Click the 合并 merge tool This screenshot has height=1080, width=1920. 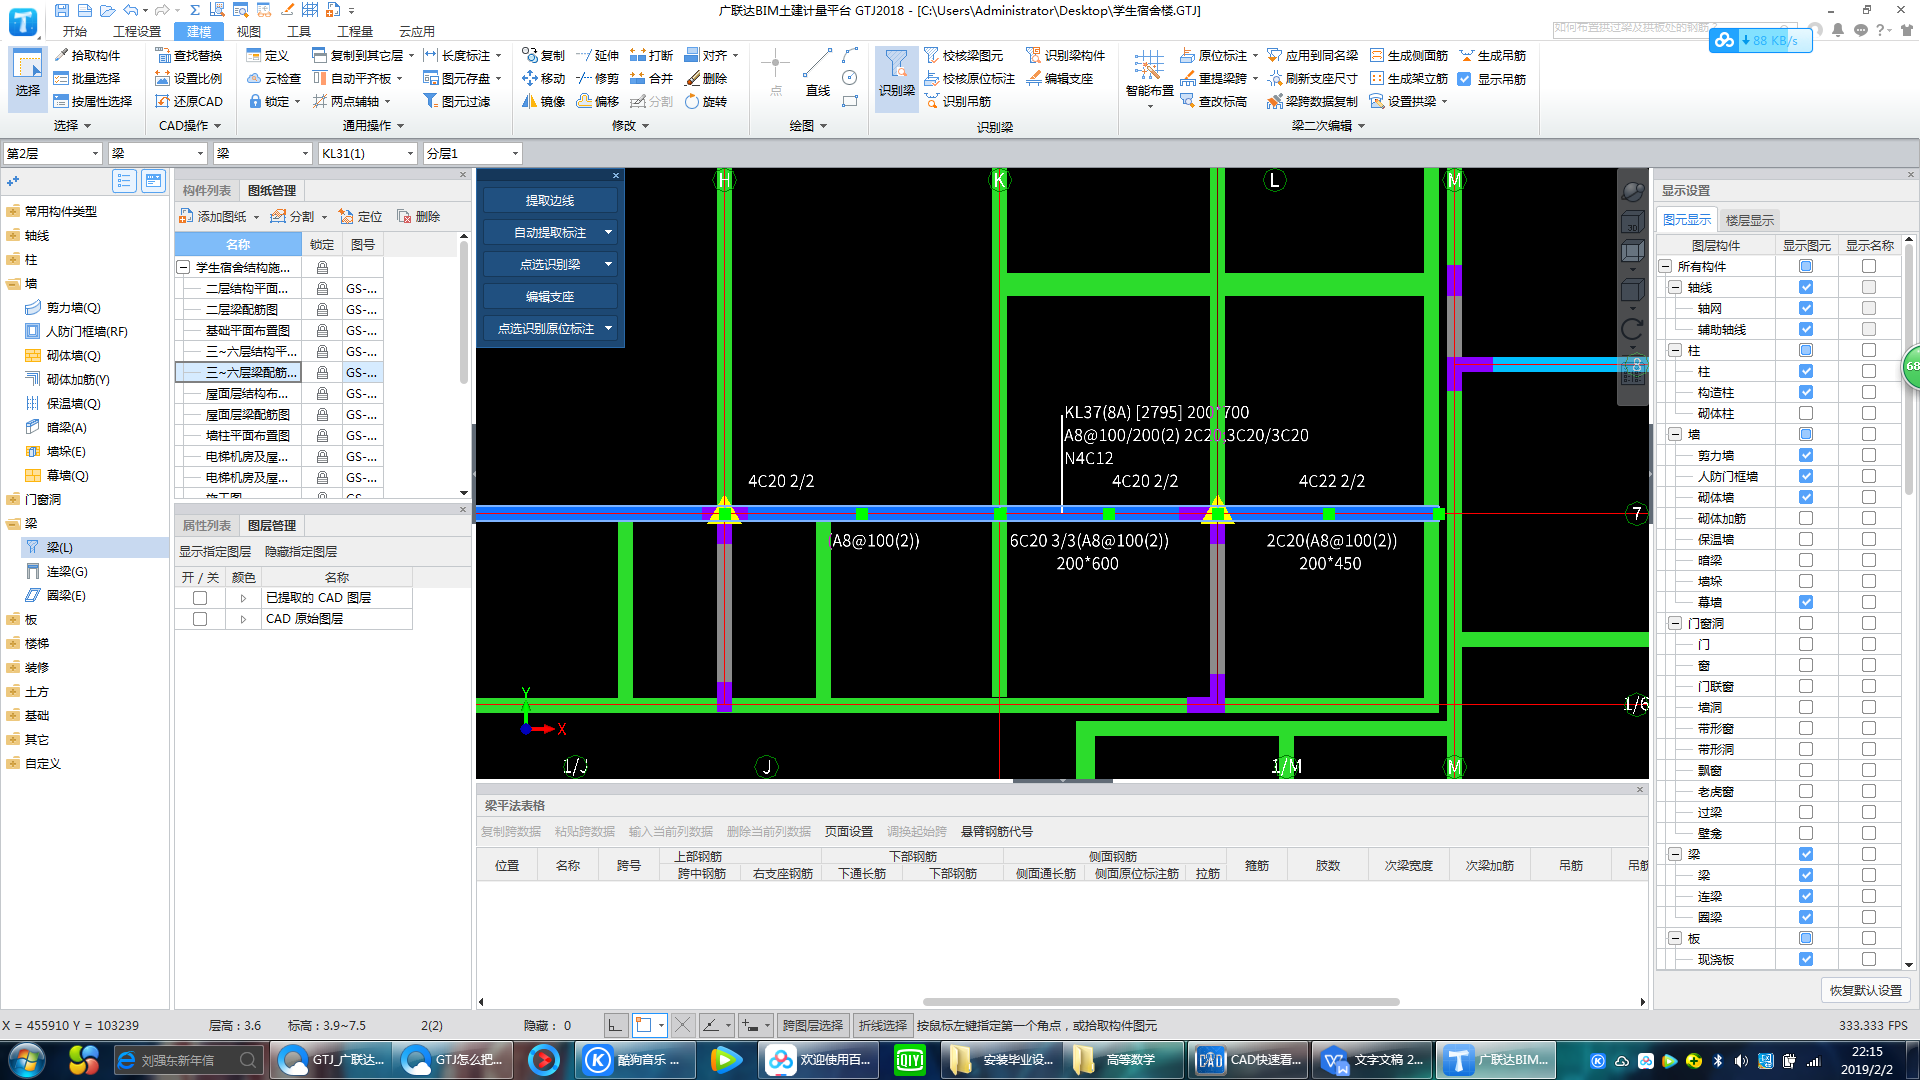(x=652, y=78)
